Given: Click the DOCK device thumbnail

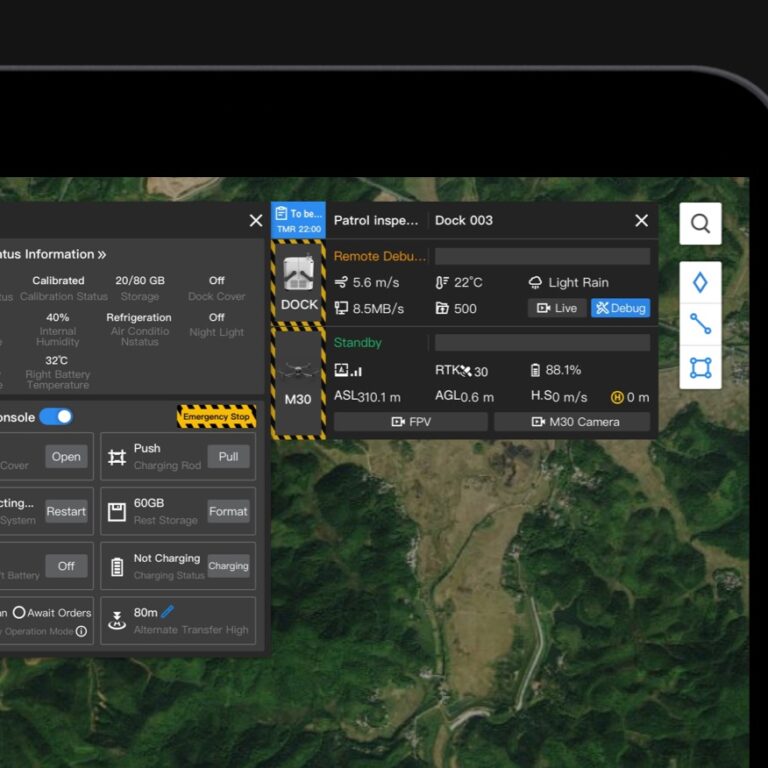Looking at the screenshot, I should coord(299,282).
